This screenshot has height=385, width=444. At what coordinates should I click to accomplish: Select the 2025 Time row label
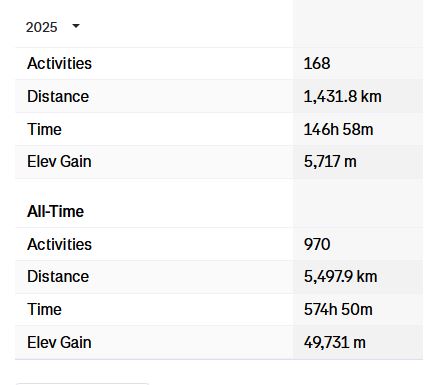point(44,129)
